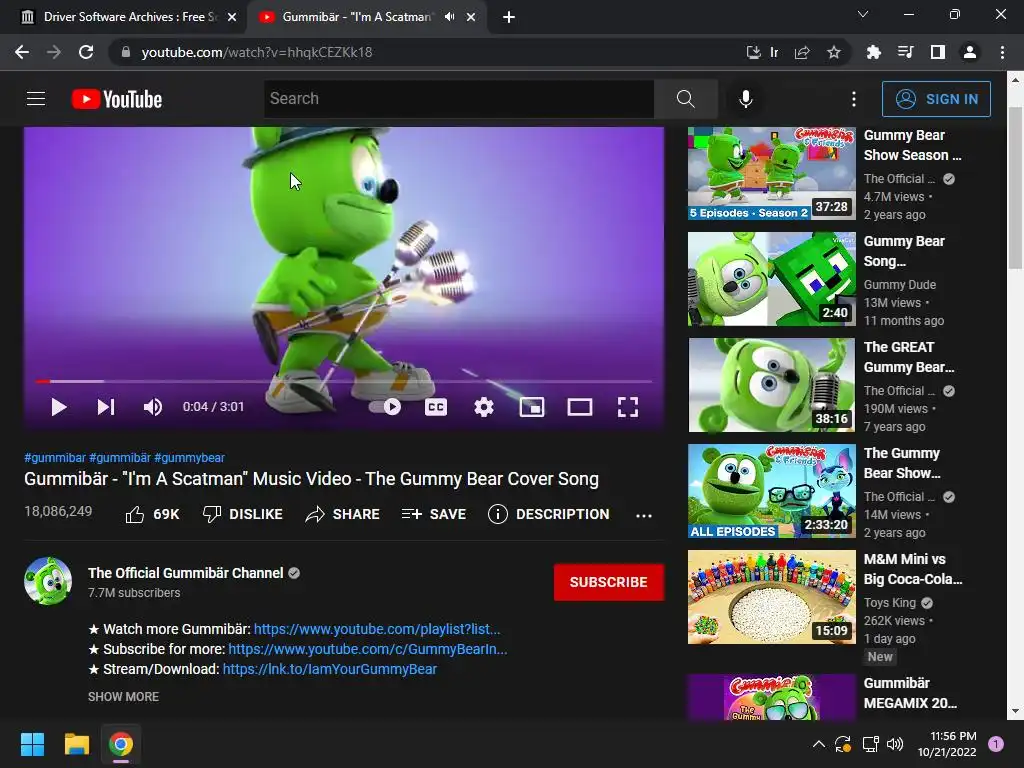Open system volume from tray
1024x768 pixels.
(x=895, y=744)
